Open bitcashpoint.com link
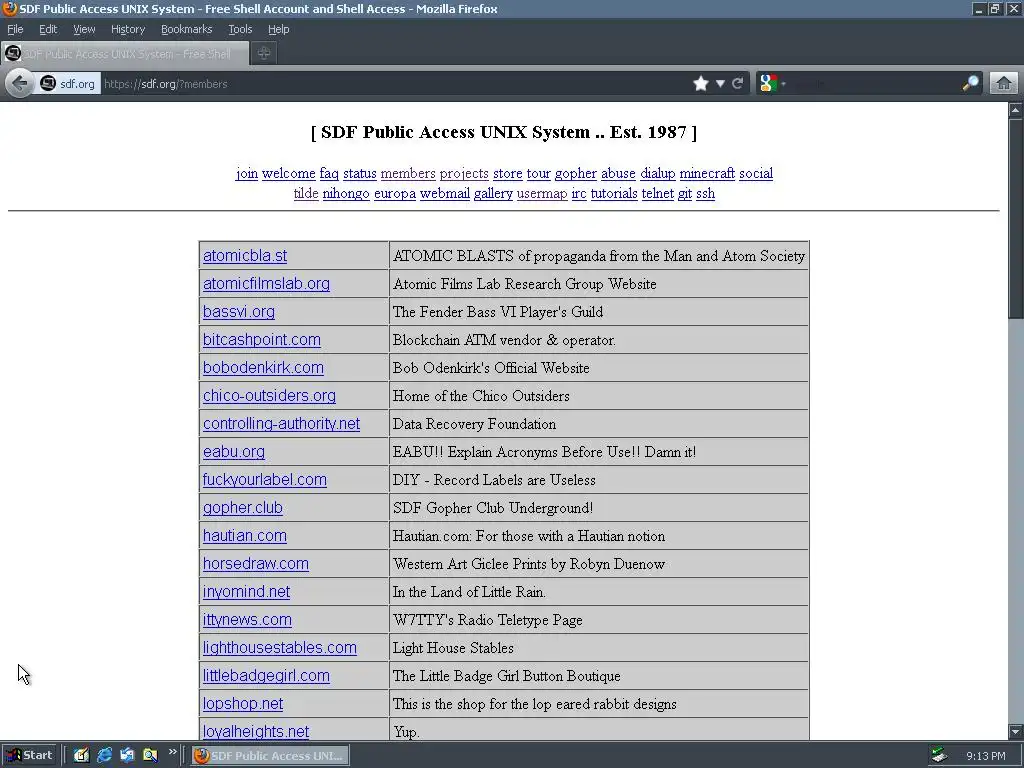The height and width of the screenshot is (768, 1024). point(262,340)
